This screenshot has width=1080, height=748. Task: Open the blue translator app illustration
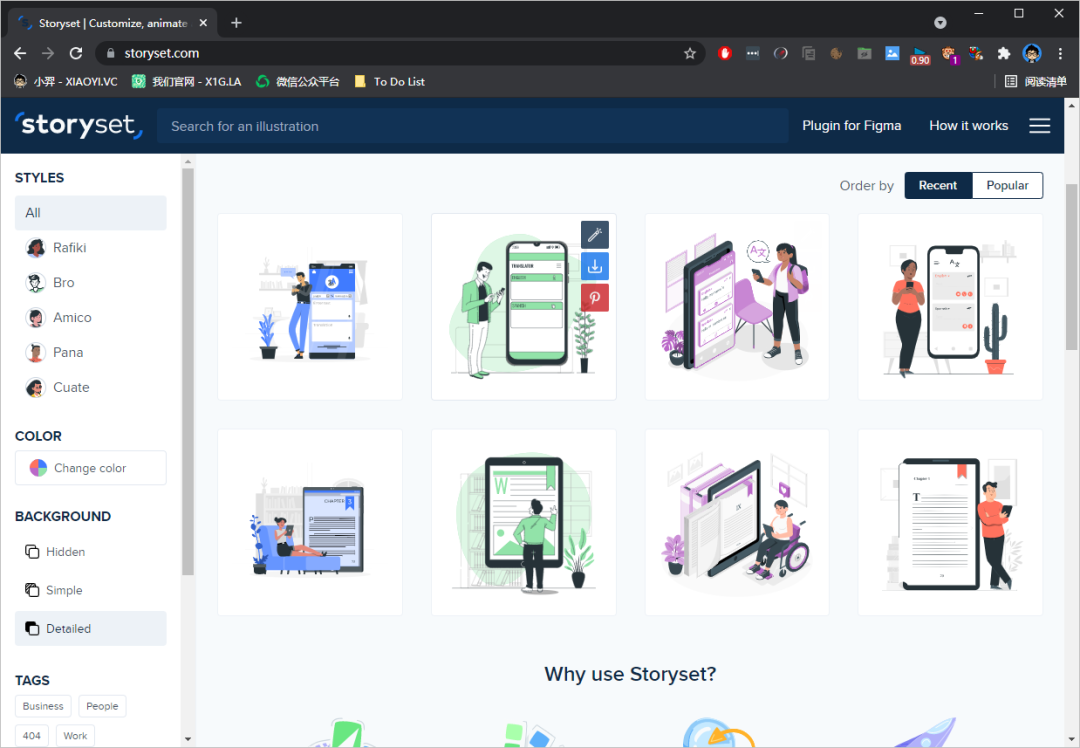310,307
